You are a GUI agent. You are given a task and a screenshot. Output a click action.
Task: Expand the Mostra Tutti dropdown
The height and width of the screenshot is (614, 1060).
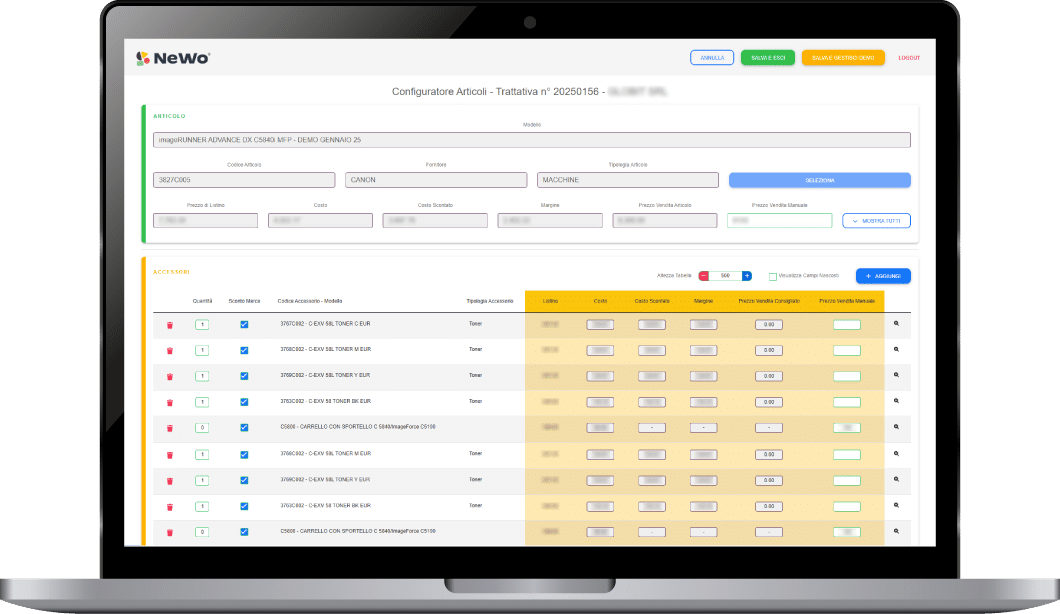point(876,220)
